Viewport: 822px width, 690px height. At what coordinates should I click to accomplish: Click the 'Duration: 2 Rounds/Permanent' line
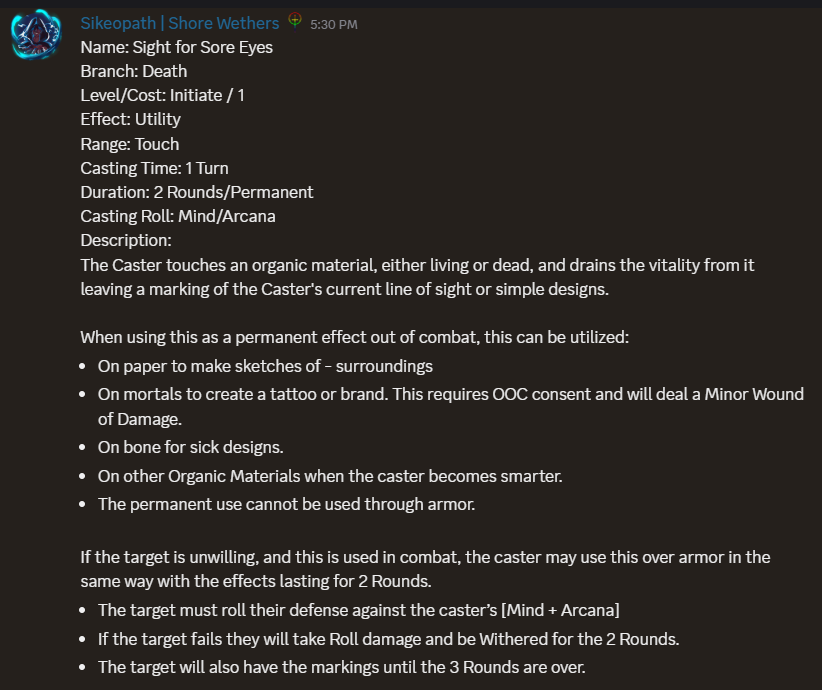click(x=197, y=192)
